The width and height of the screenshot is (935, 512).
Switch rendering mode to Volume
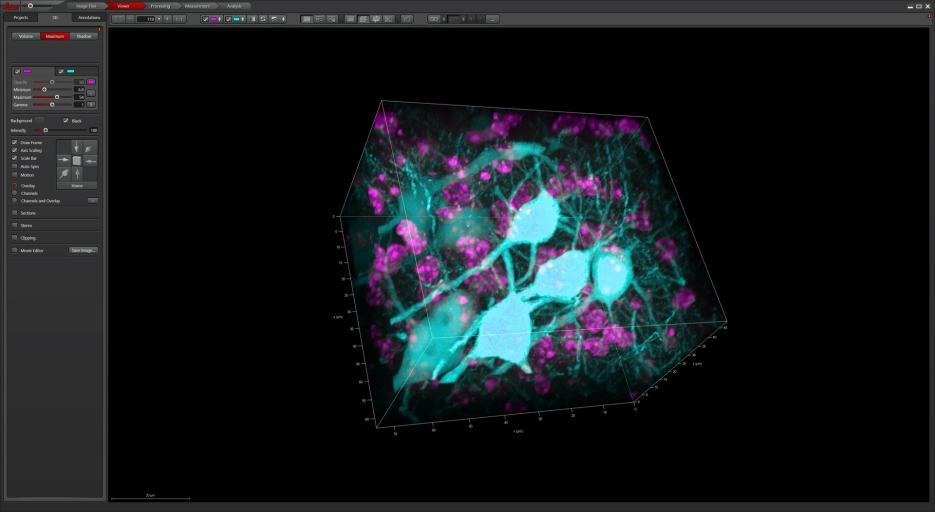(26, 36)
